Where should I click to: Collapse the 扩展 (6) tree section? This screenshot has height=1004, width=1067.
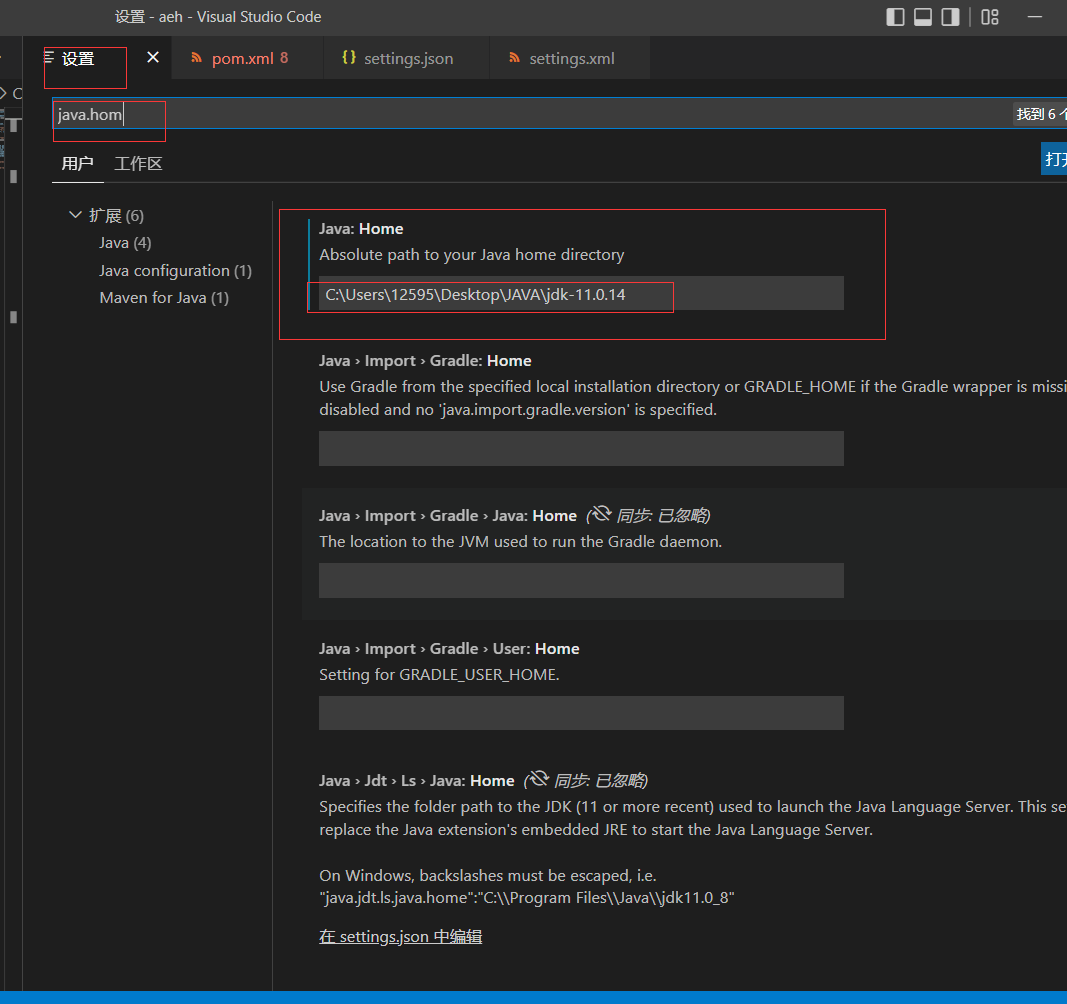click(x=75, y=214)
